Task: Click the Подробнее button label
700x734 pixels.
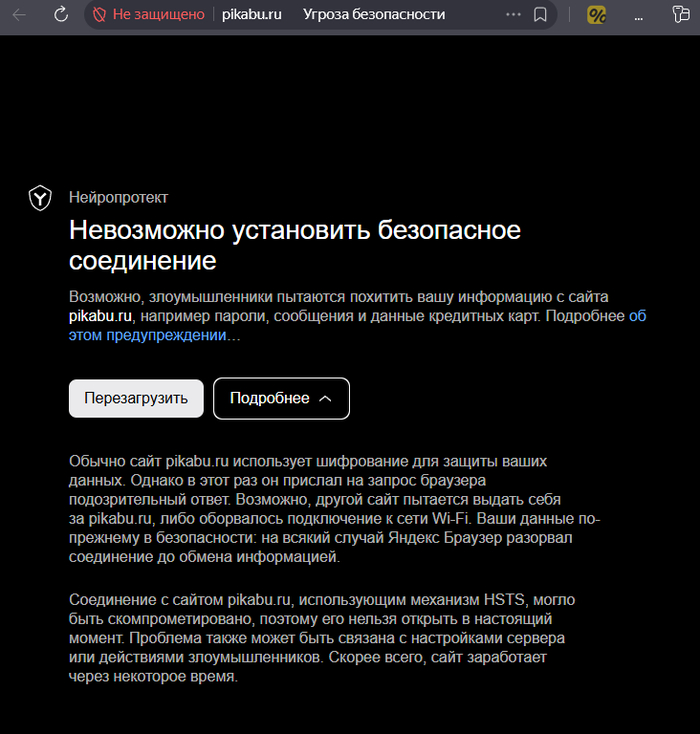Action: pyautogui.click(x=270, y=398)
